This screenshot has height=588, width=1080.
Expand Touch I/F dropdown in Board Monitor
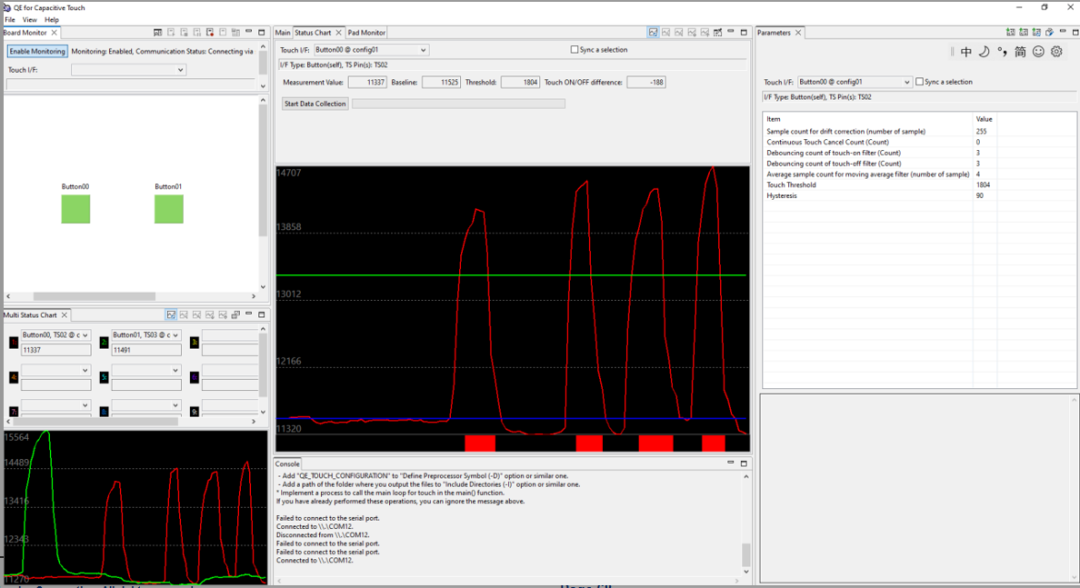click(x=128, y=70)
